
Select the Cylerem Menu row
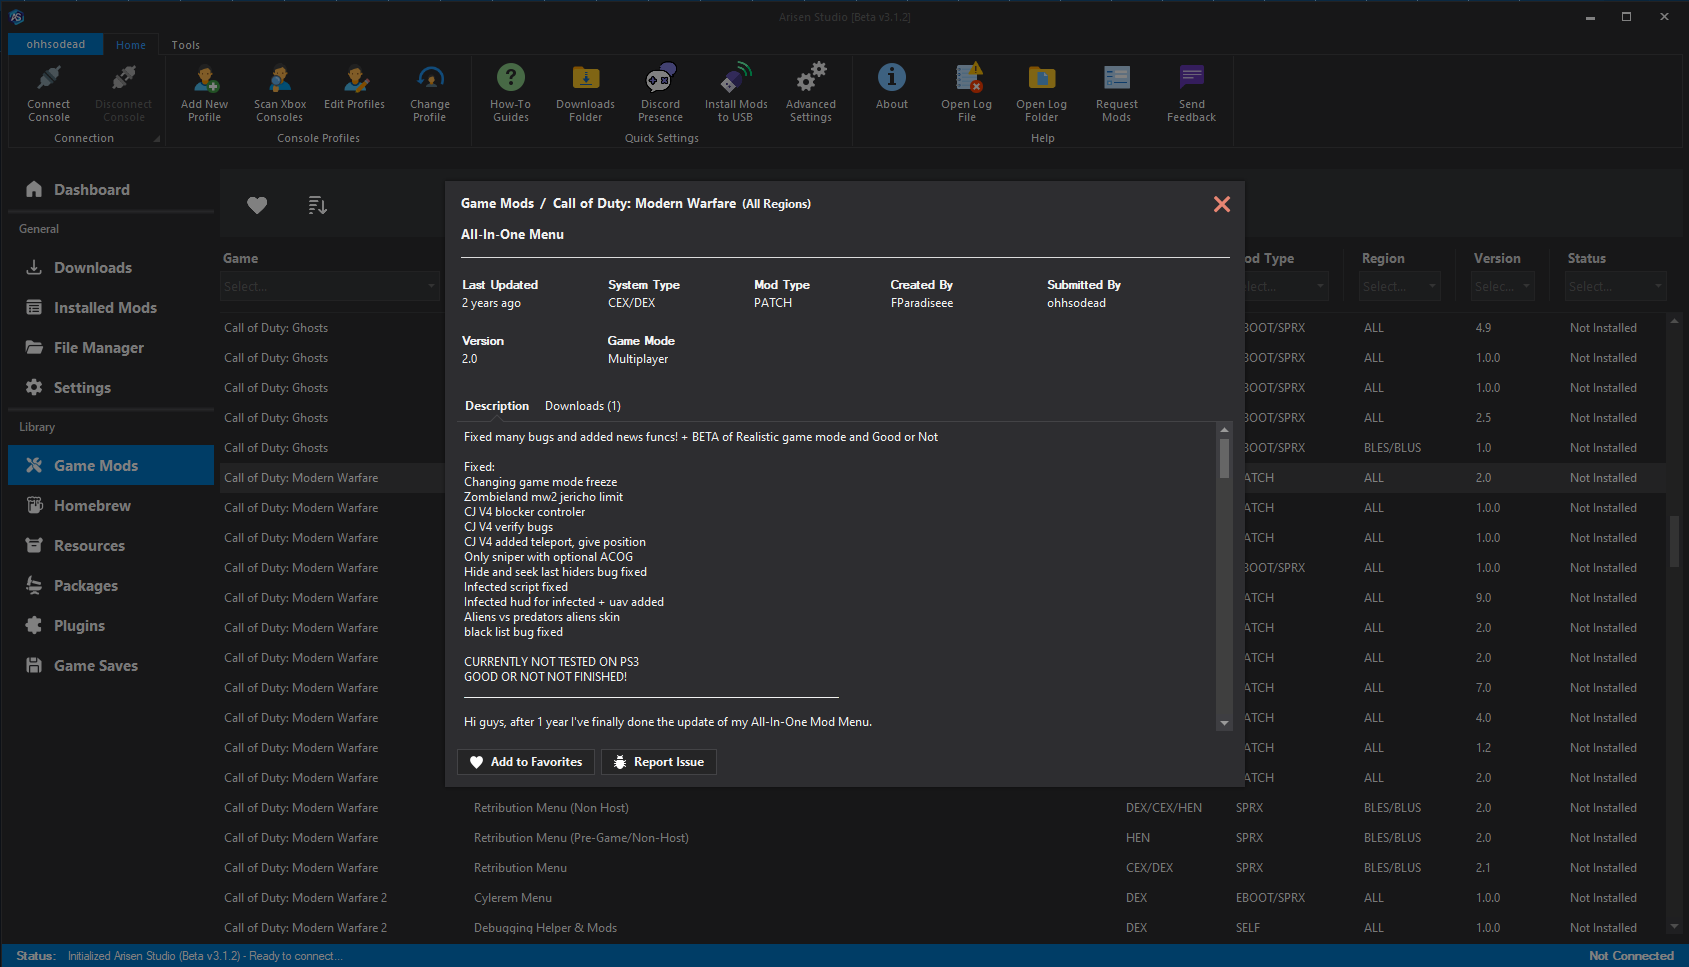tap(943, 898)
